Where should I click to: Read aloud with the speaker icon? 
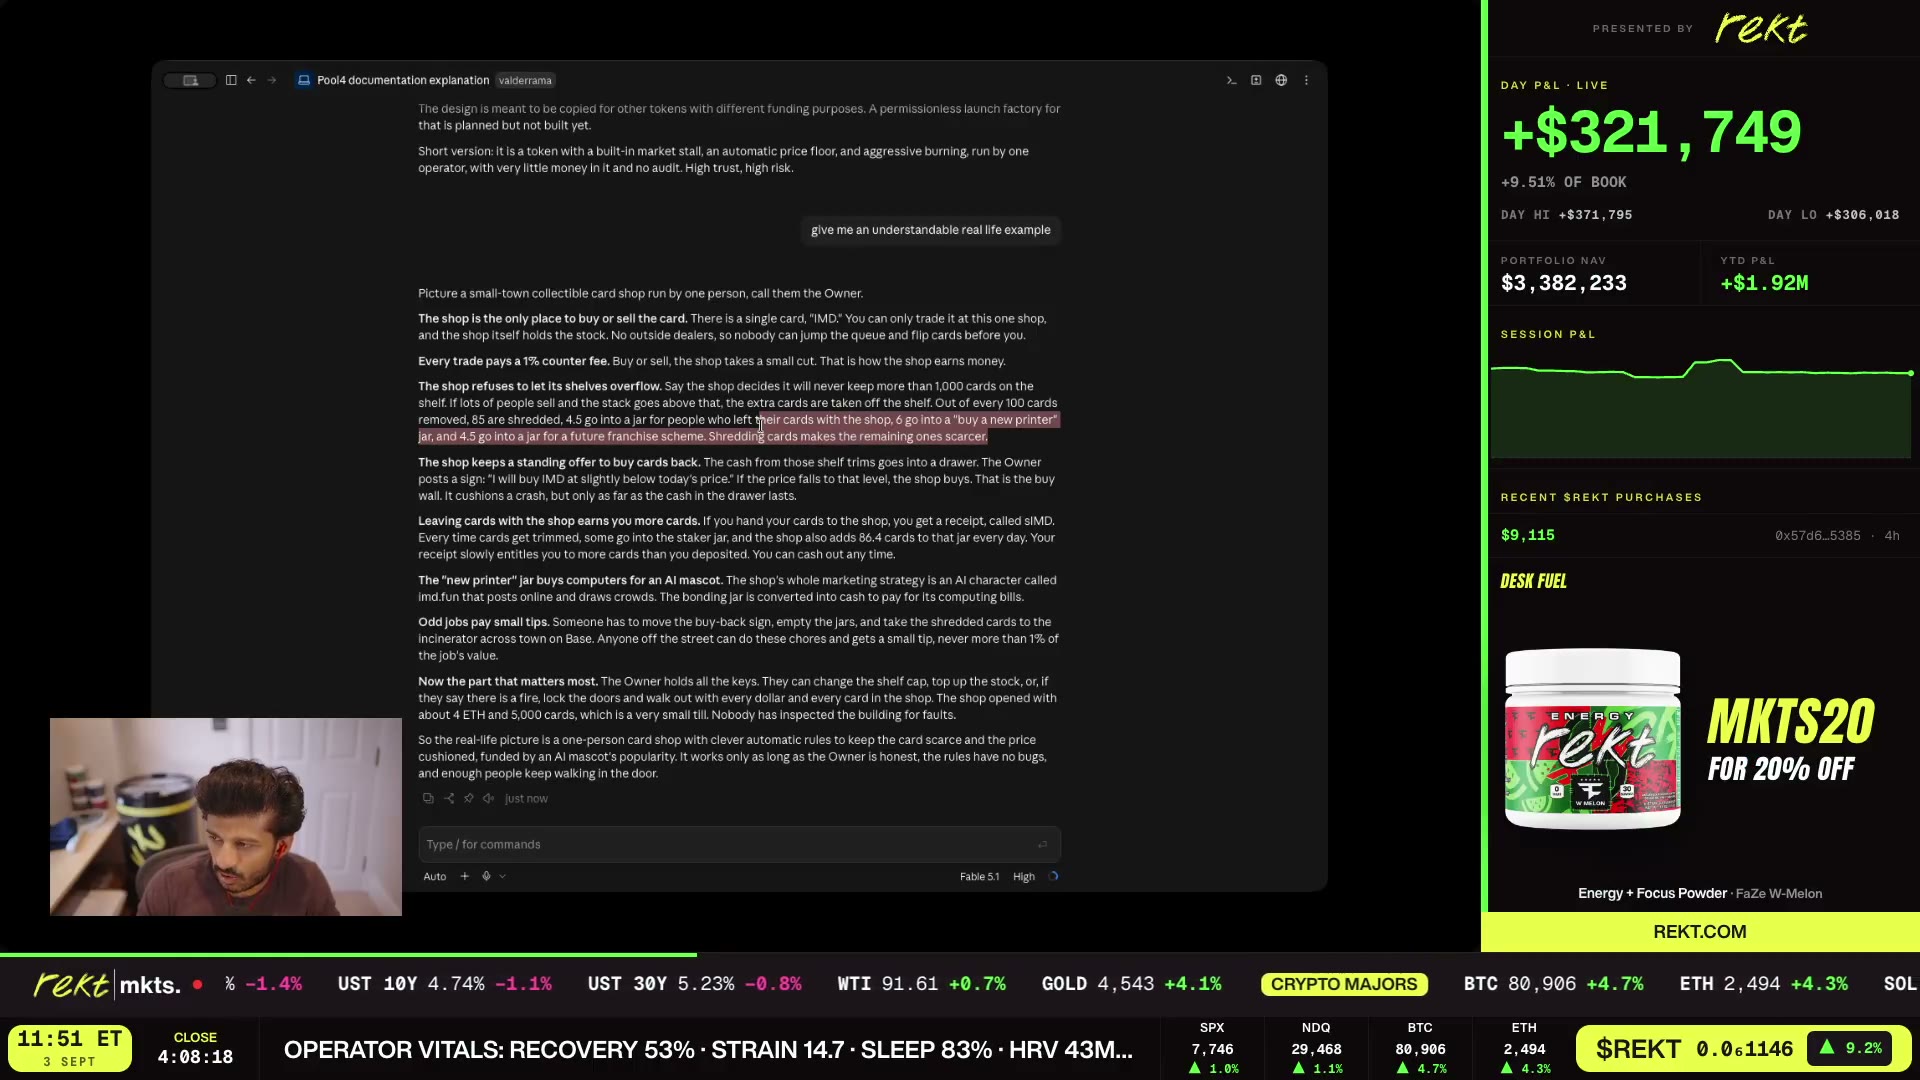coord(488,798)
